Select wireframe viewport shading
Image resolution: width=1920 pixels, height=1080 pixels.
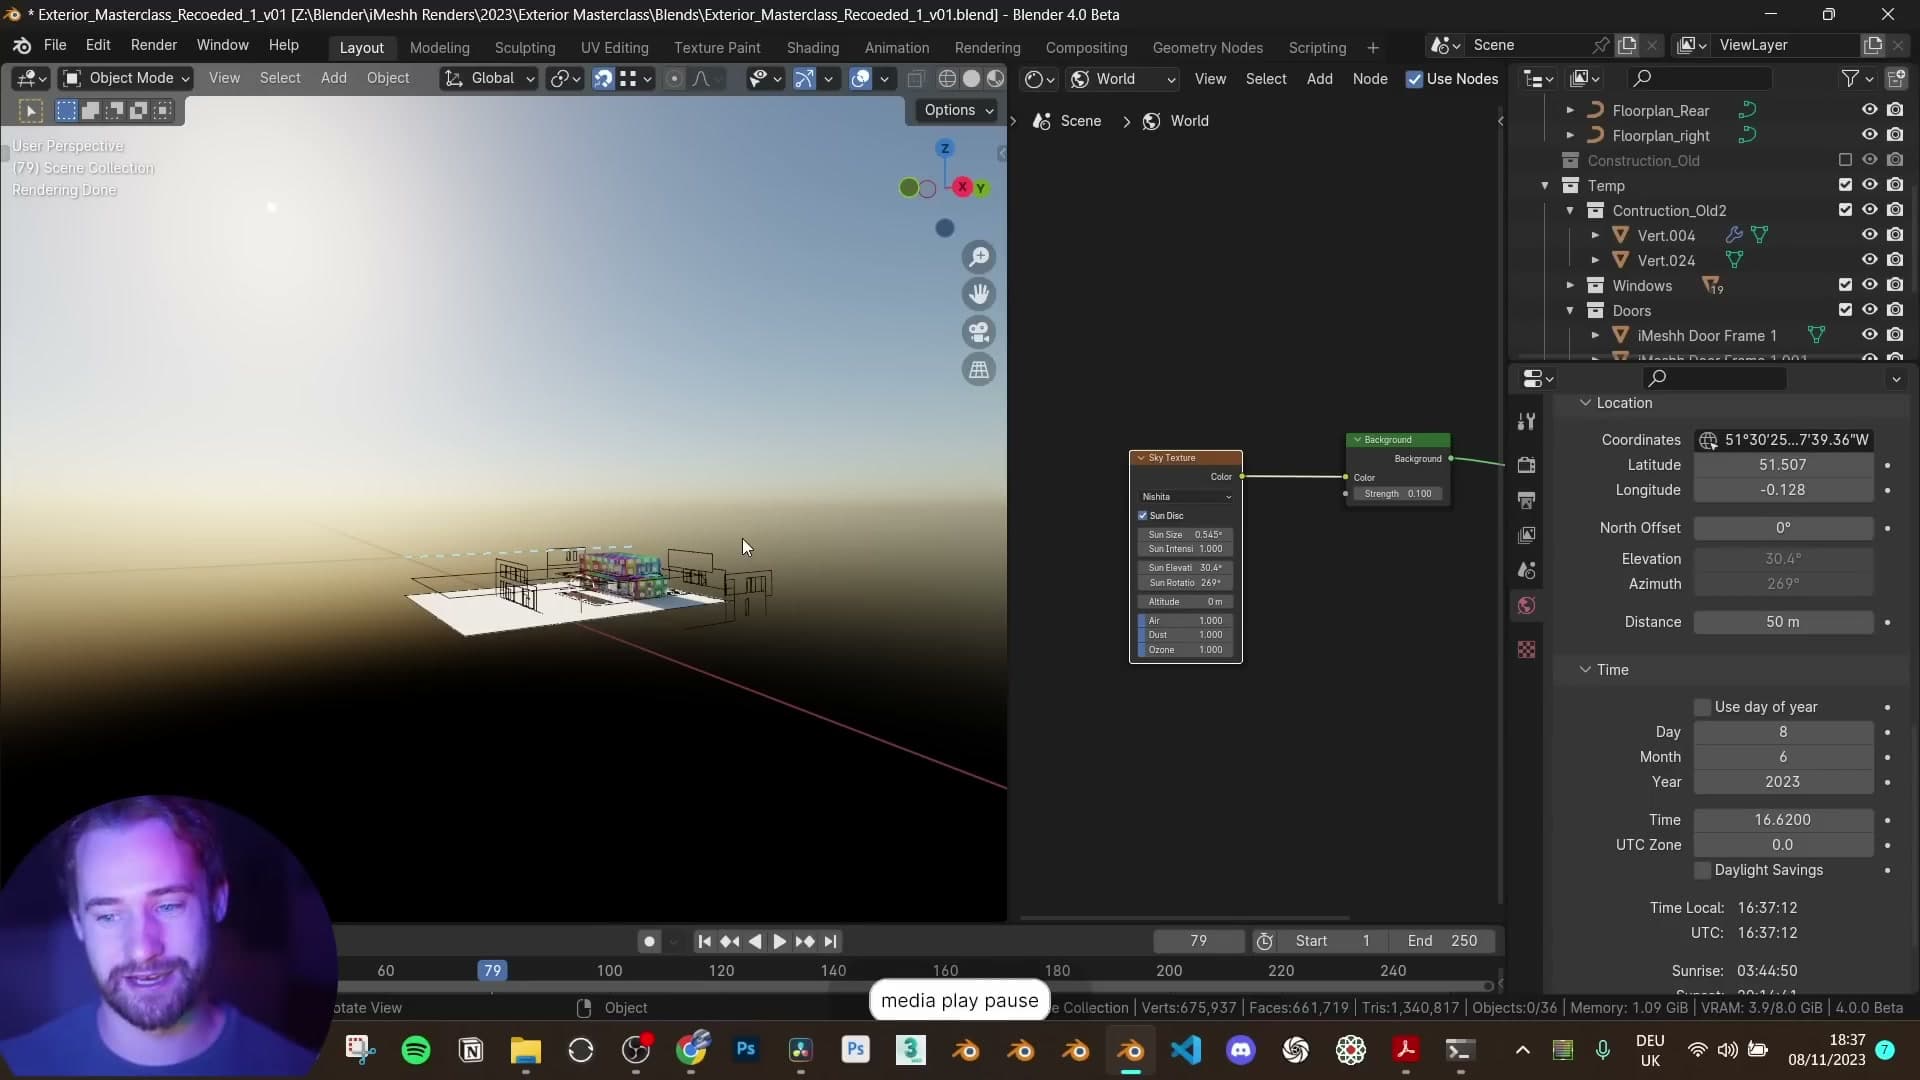tap(947, 78)
